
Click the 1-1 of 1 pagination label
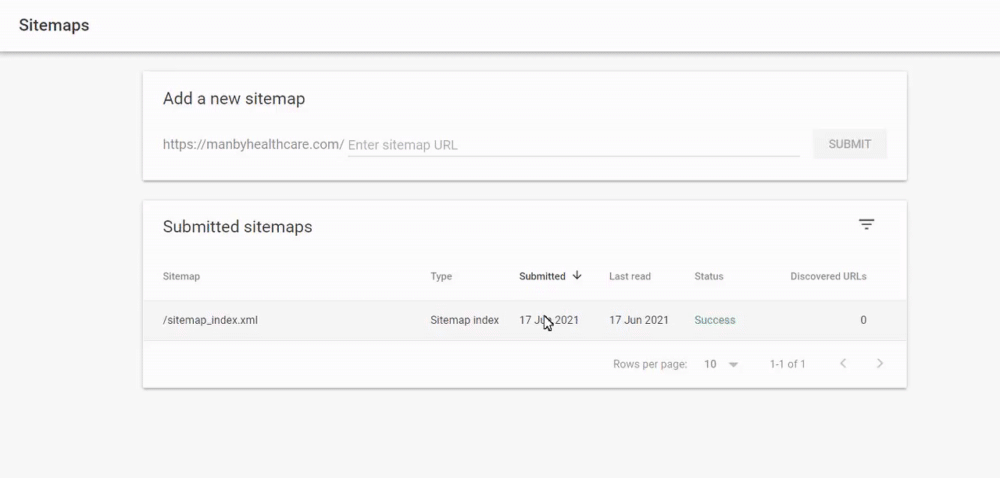(x=787, y=364)
